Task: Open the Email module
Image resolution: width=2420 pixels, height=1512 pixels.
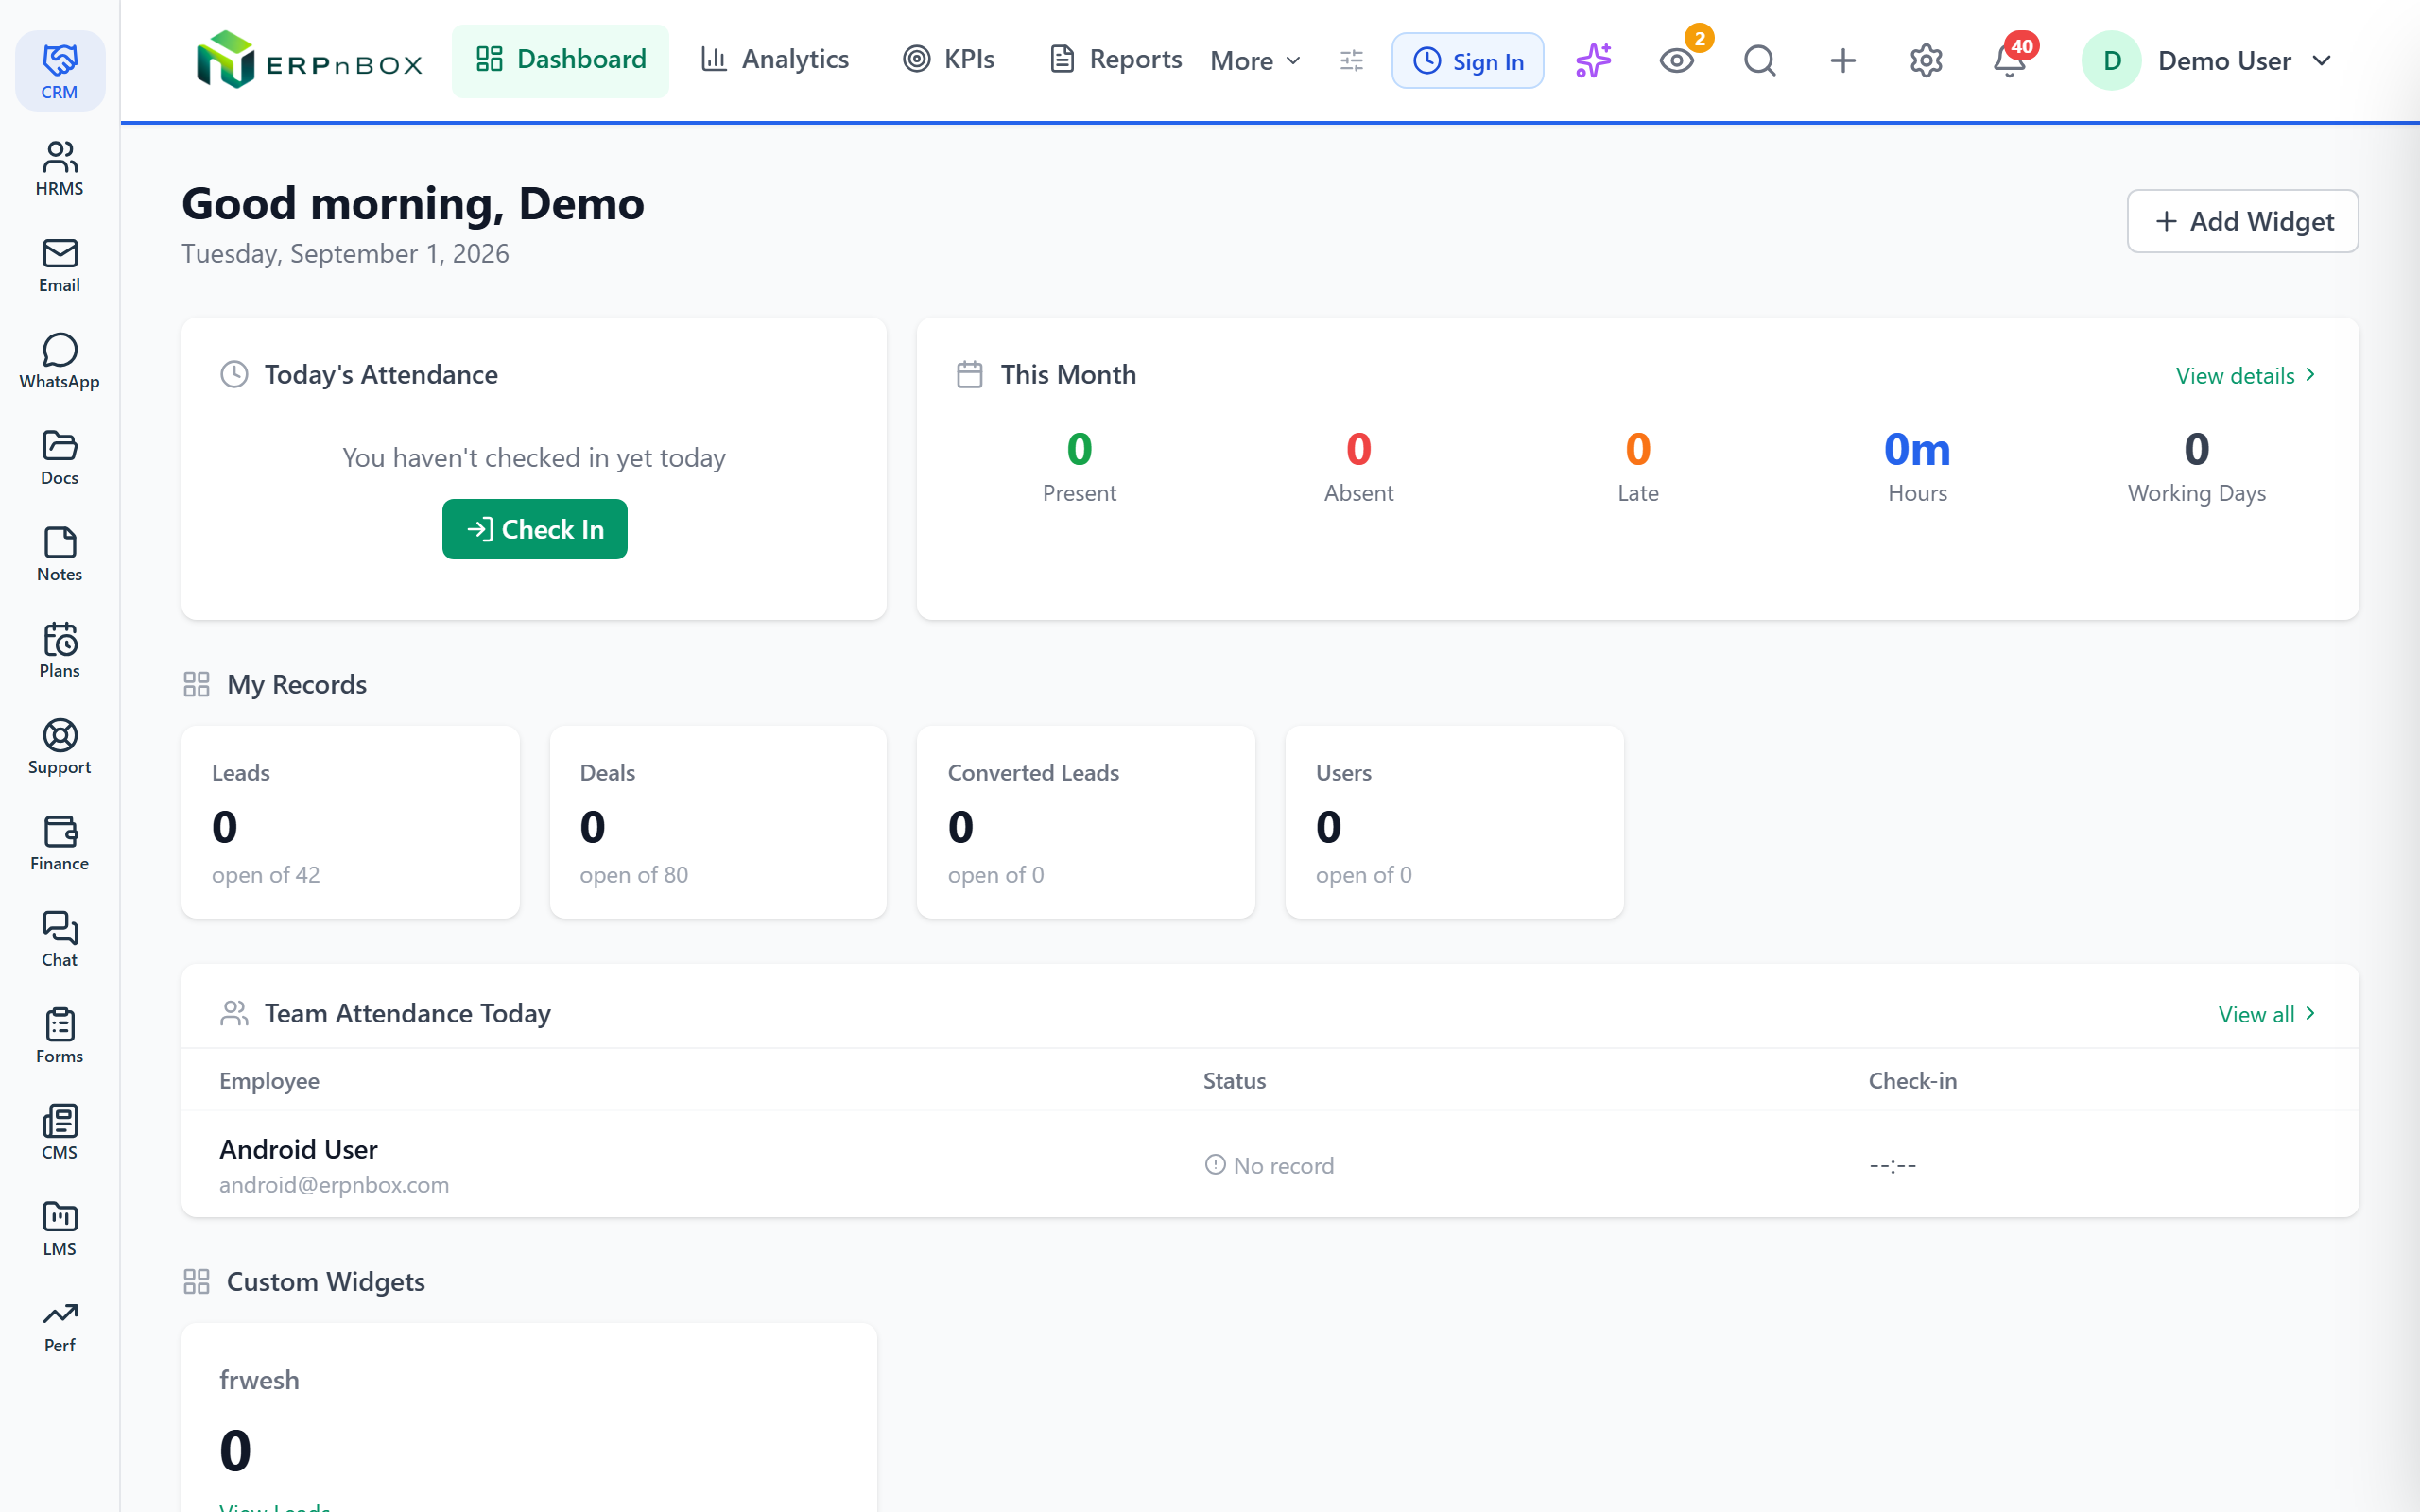Action: pyautogui.click(x=59, y=265)
